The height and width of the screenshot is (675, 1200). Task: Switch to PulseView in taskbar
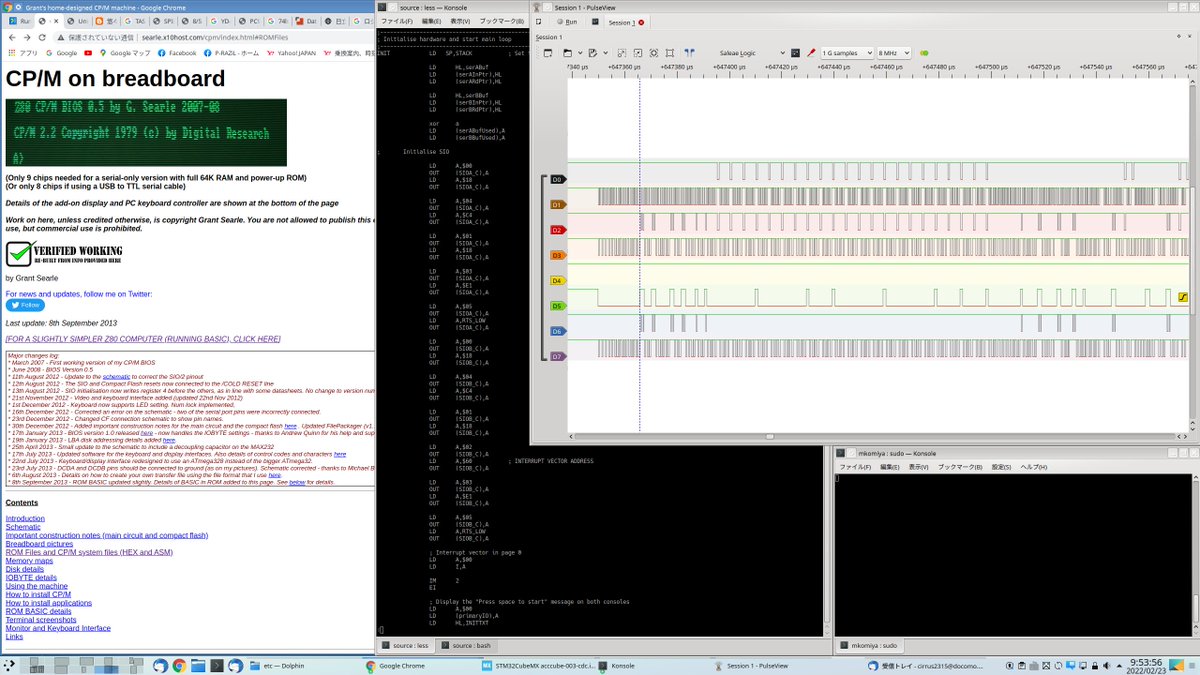tap(762, 665)
